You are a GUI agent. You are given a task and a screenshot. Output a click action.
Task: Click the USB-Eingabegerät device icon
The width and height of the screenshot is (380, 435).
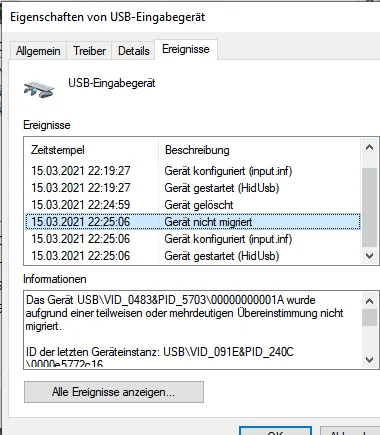[39, 89]
